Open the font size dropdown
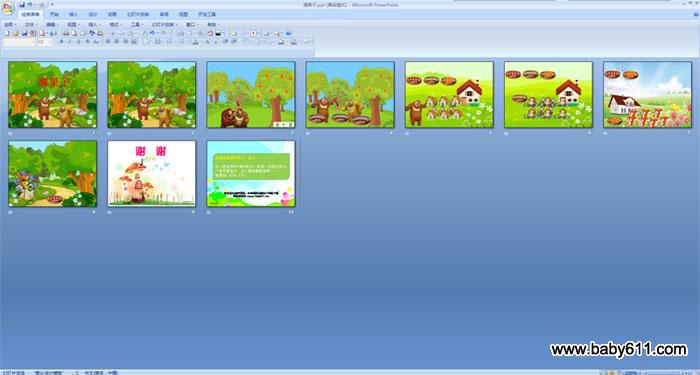This screenshot has width=700, height=375. pos(45,42)
